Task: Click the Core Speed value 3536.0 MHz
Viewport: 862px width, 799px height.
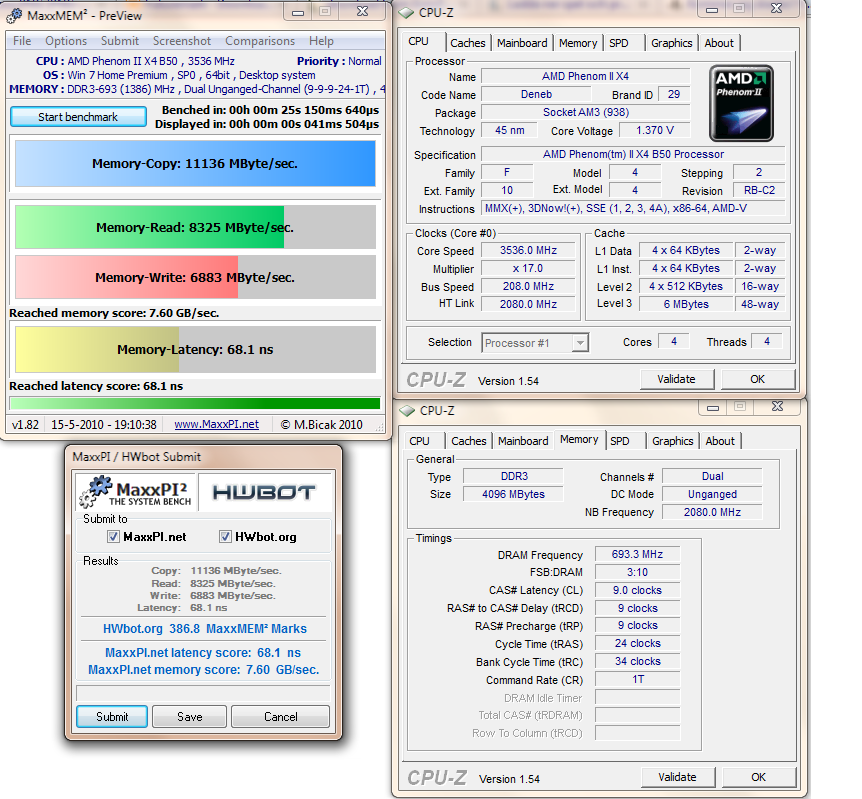Action: click(x=528, y=251)
